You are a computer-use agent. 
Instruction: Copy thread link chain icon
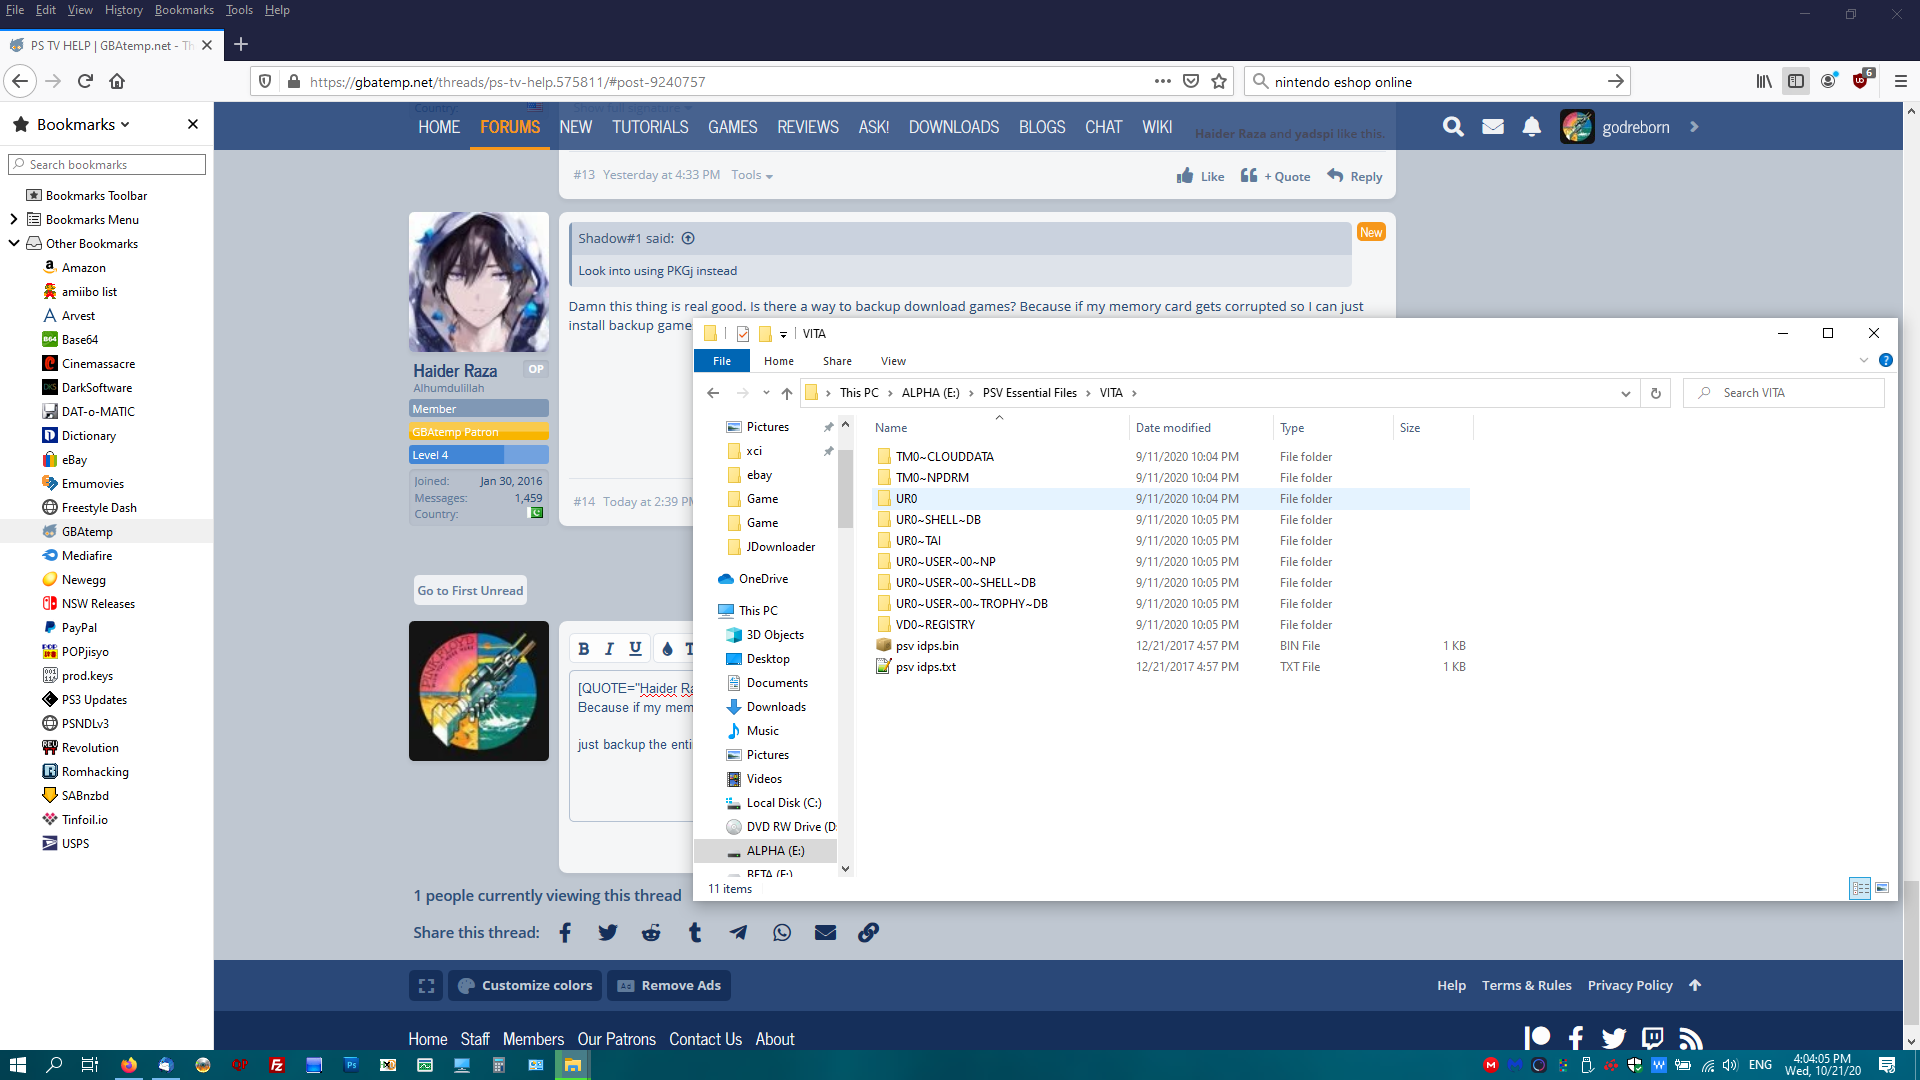tap(869, 932)
